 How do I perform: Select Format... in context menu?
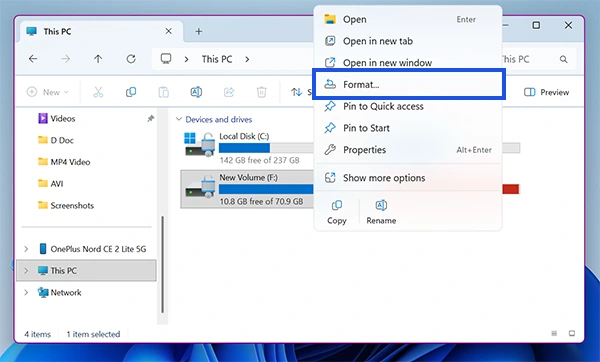coord(408,84)
